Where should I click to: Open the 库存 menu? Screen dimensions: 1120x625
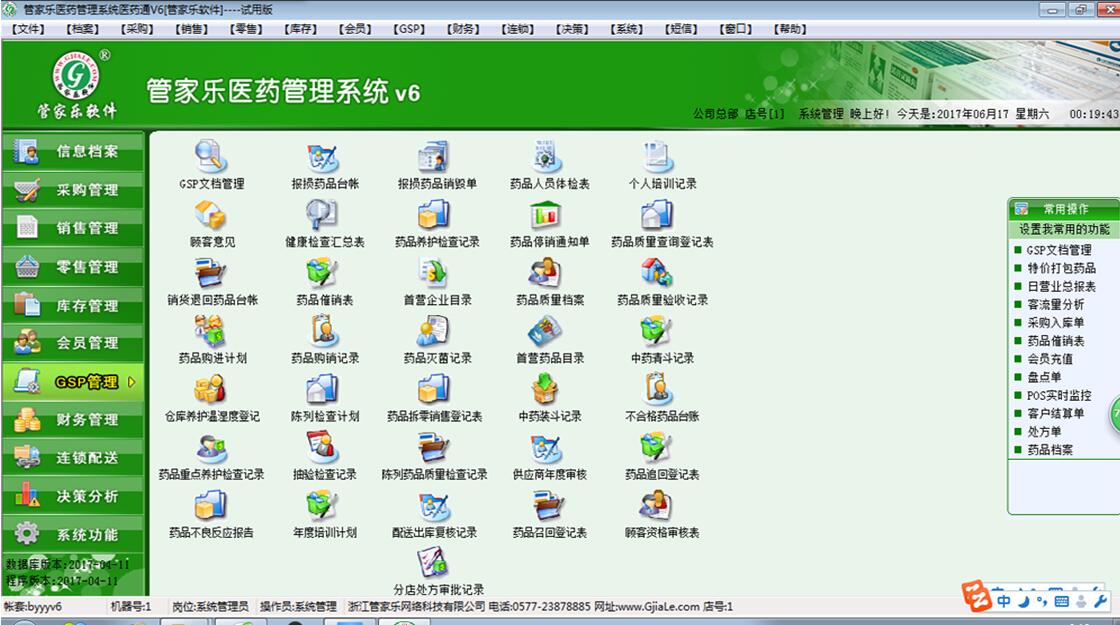point(300,29)
